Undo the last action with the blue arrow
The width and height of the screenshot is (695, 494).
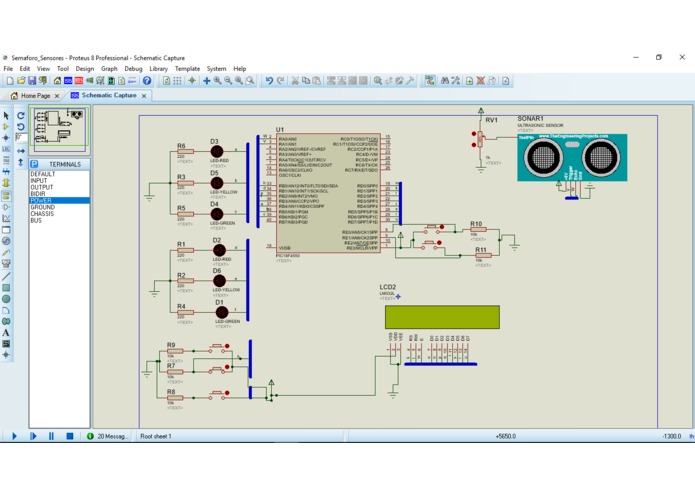coord(269,81)
